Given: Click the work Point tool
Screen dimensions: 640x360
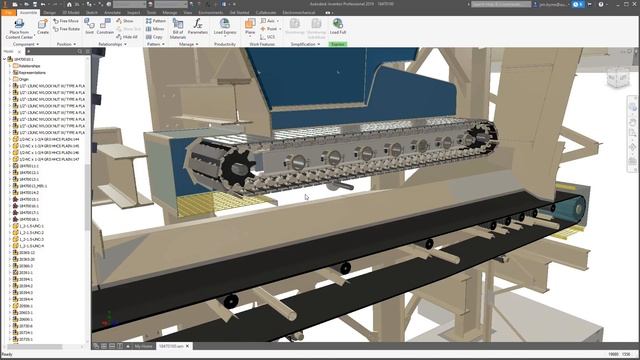Looking at the screenshot, I should pos(270,29).
